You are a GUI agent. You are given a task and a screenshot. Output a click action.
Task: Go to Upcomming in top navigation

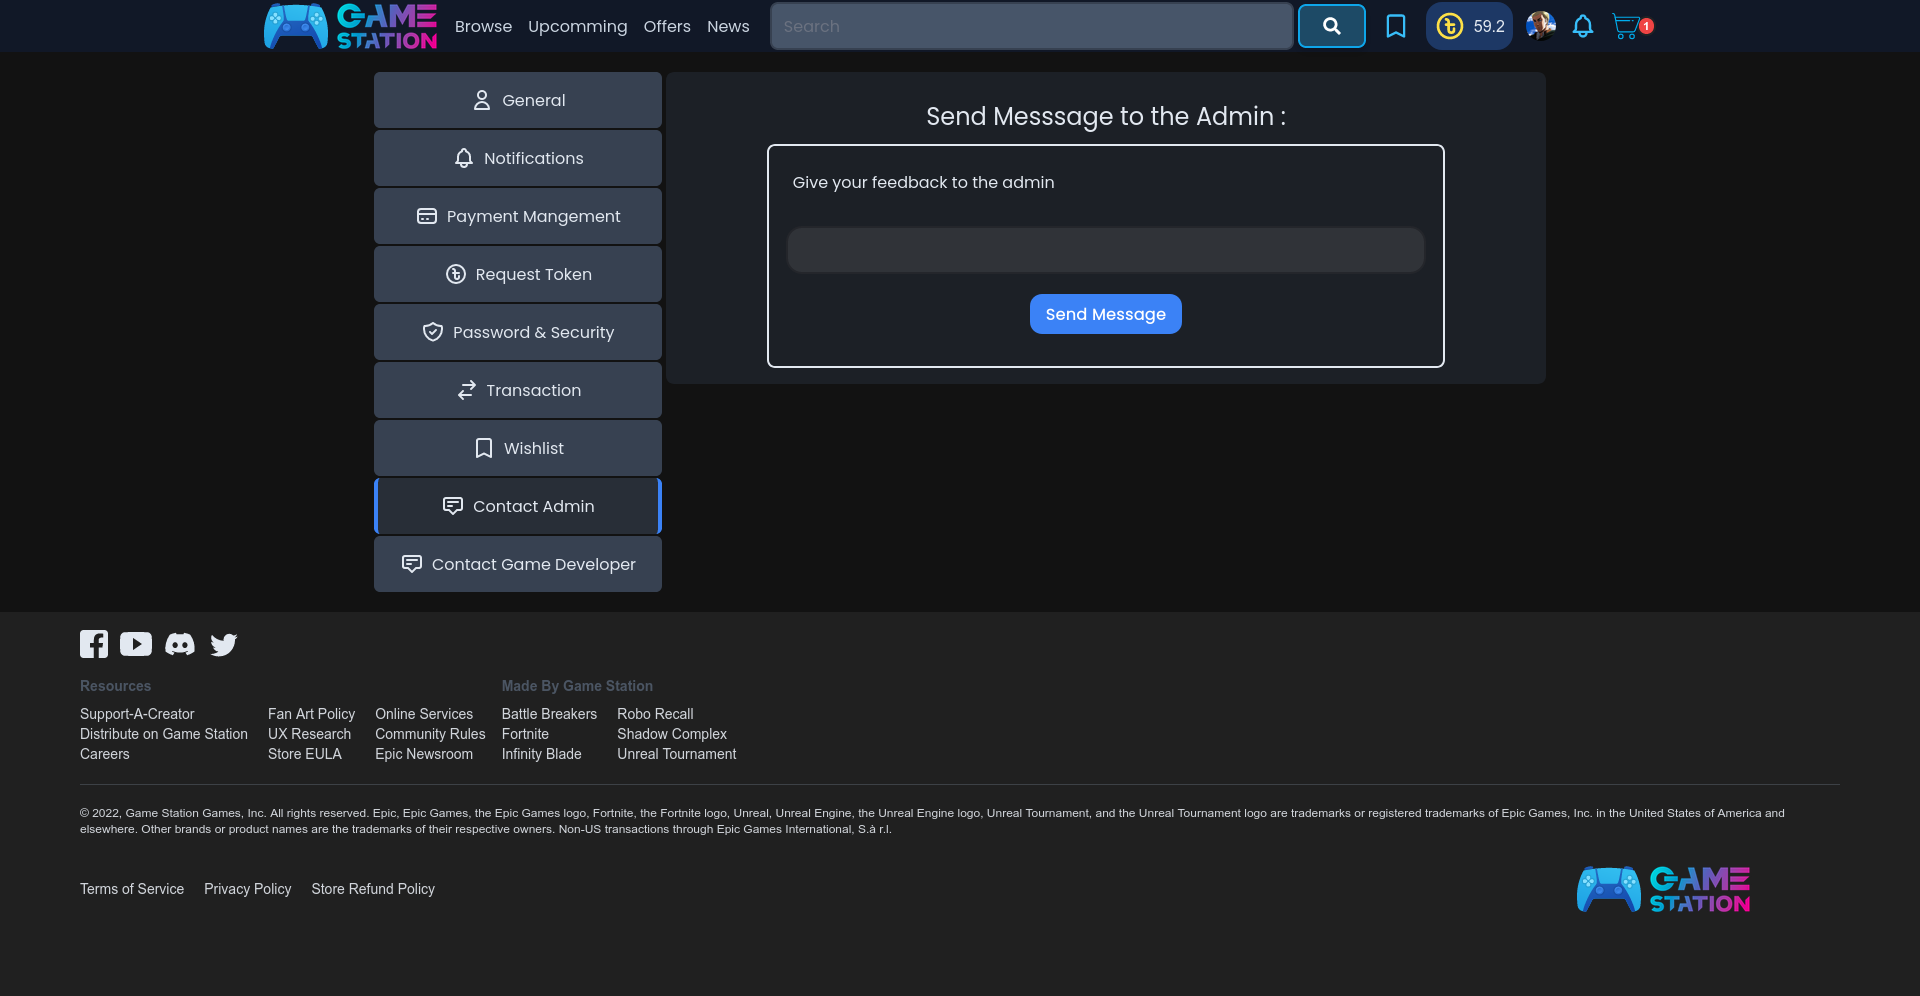[x=578, y=26]
